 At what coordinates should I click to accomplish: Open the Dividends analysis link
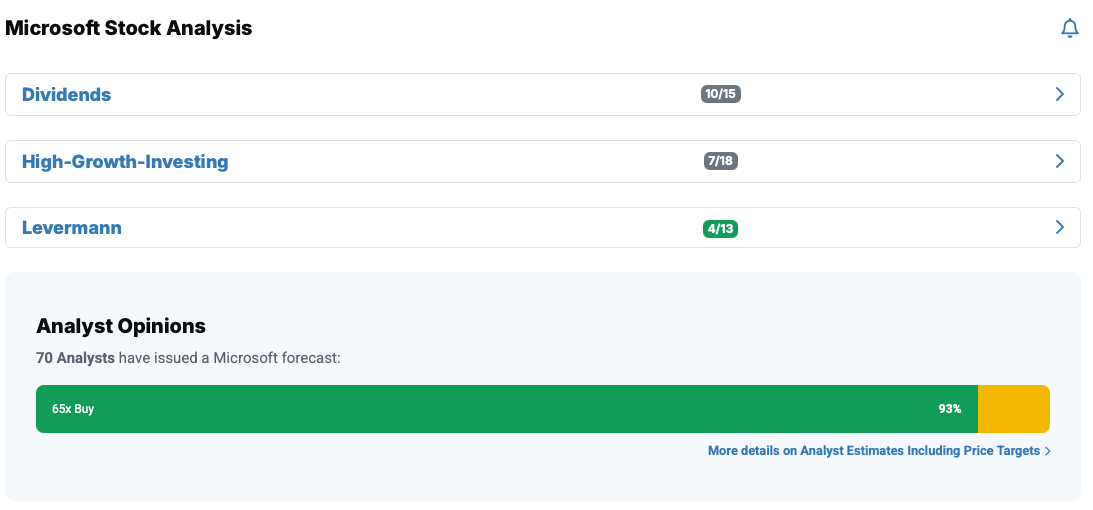[x=66, y=95]
